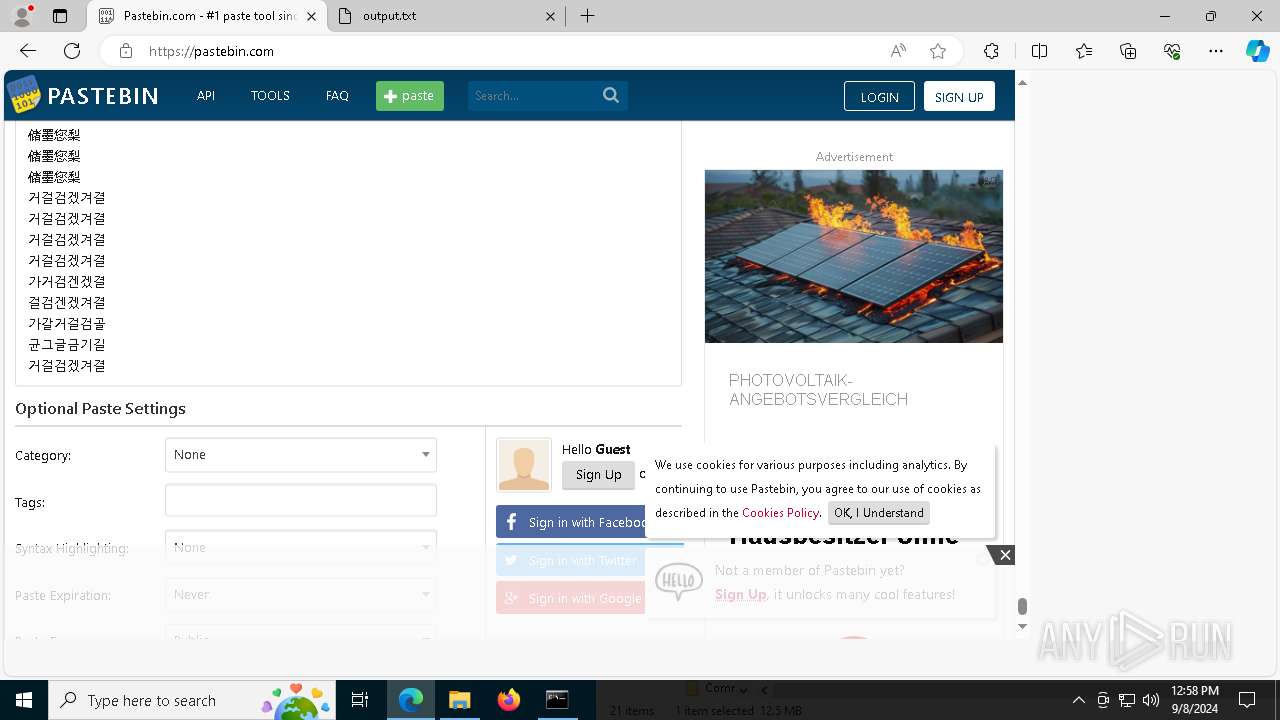This screenshot has width=1280, height=720.
Task: Open Browser essentials heart icon
Action: pos(1172,51)
